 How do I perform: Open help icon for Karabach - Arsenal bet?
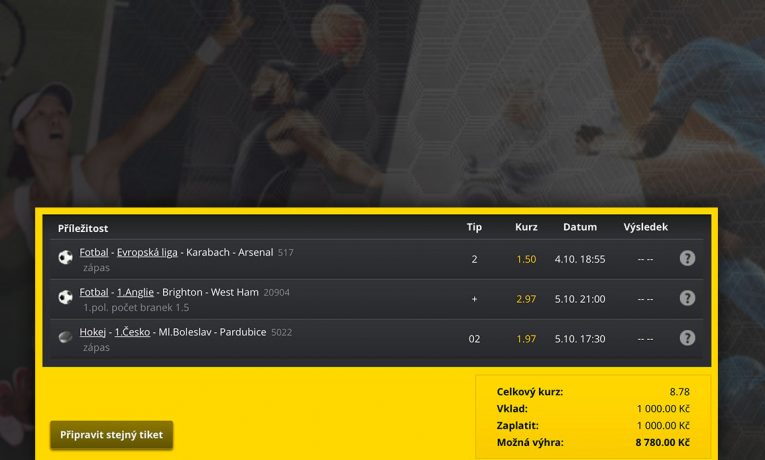[x=687, y=258]
